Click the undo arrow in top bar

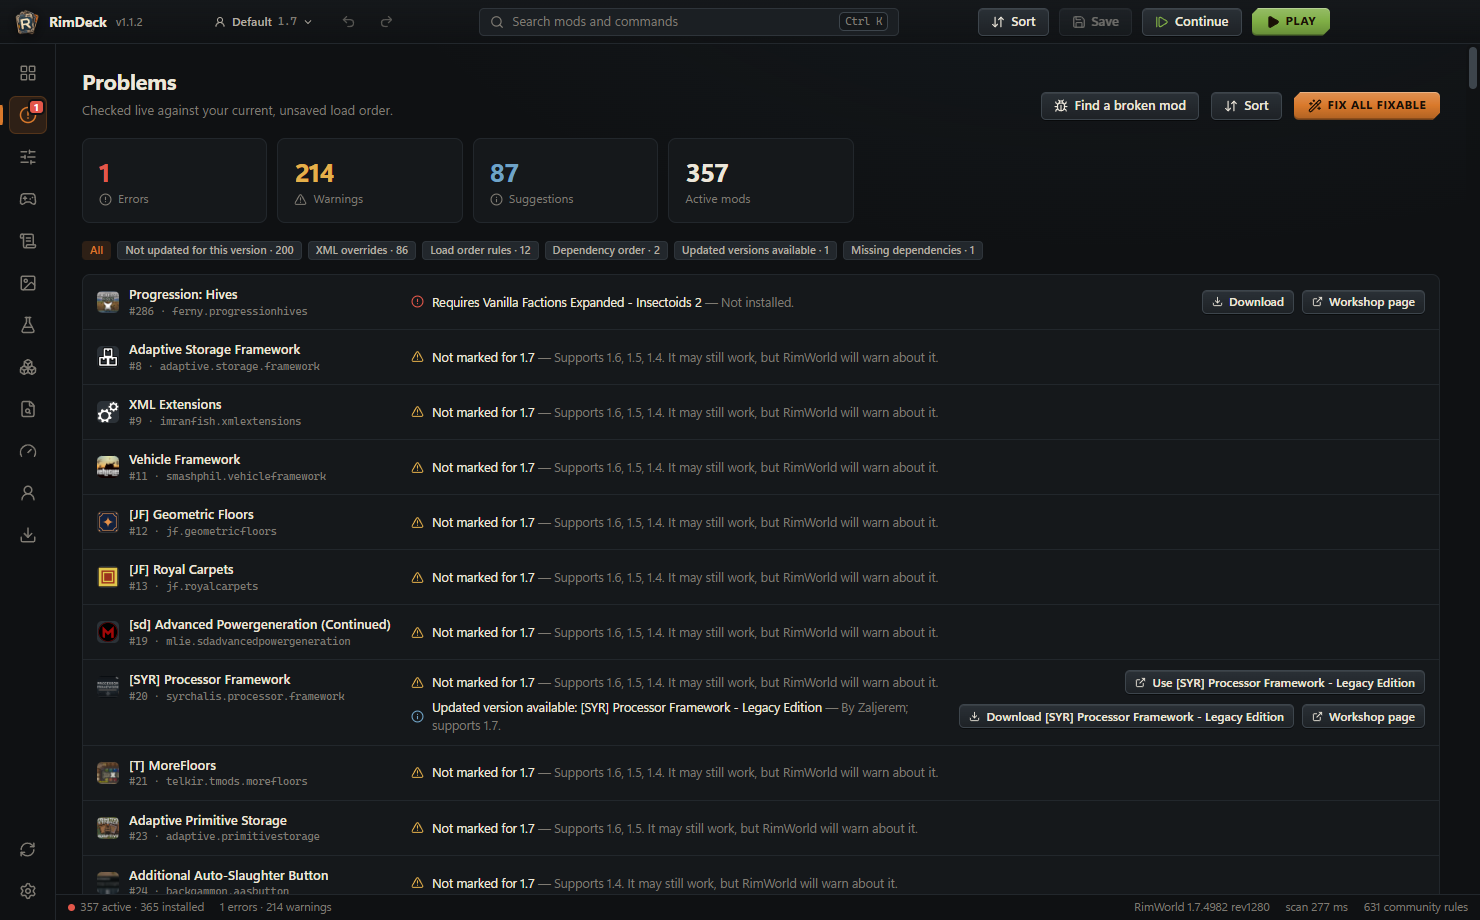349,22
